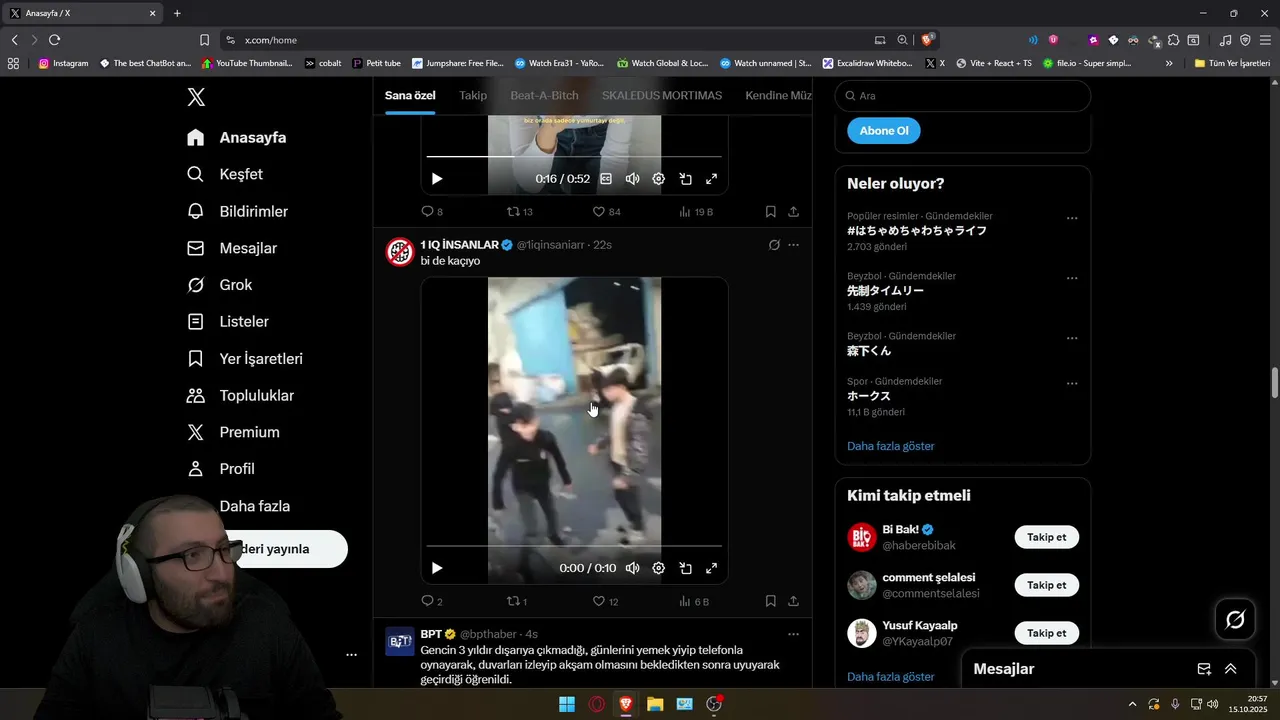Image resolution: width=1280 pixels, height=720 pixels.
Task: Open Grok in the sidebar
Action: (219, 285)
